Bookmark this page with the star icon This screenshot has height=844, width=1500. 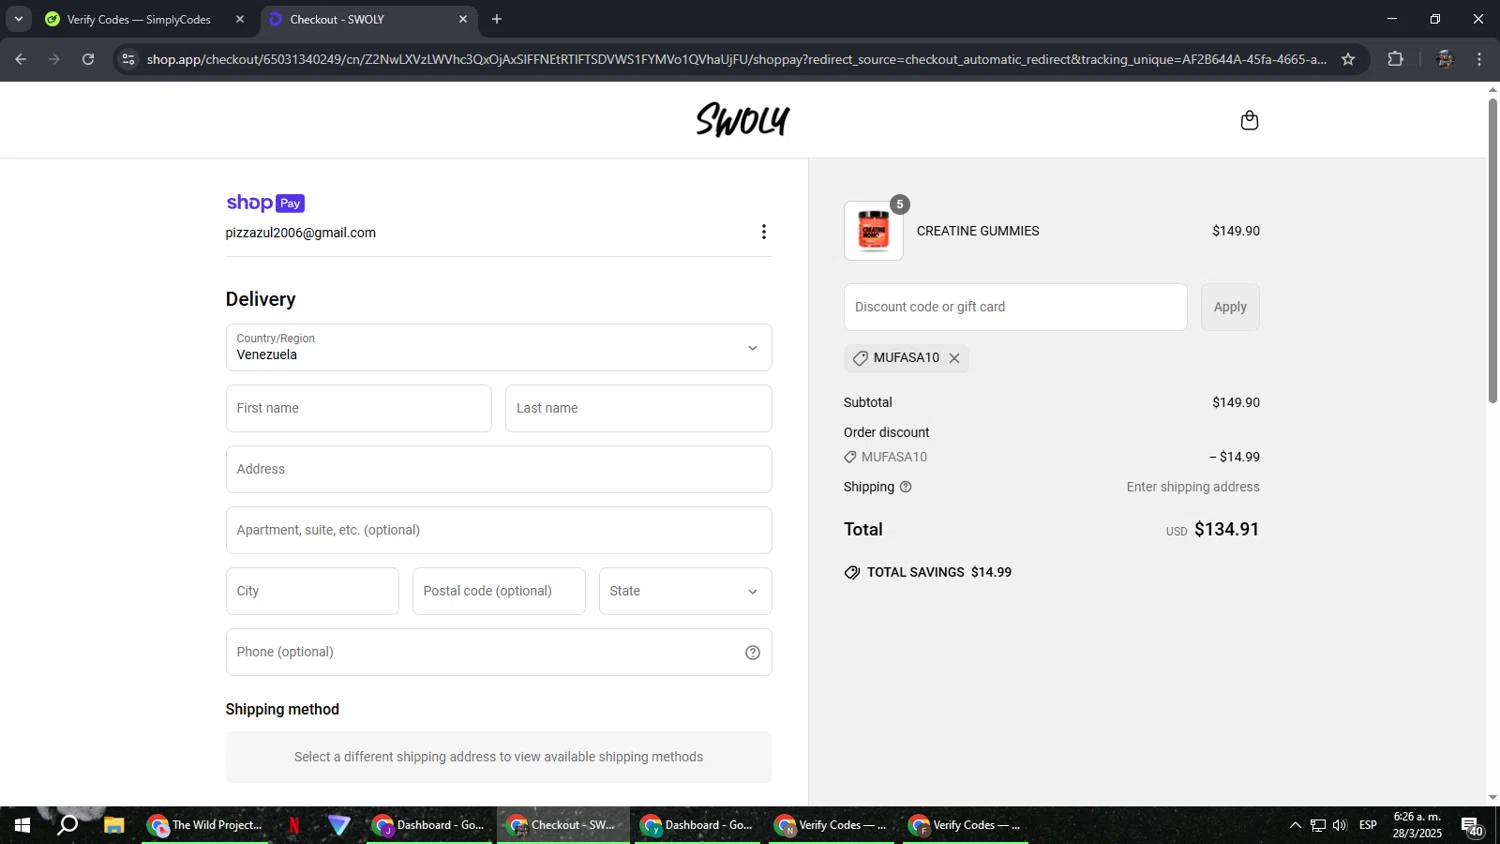coord(1348,59)
